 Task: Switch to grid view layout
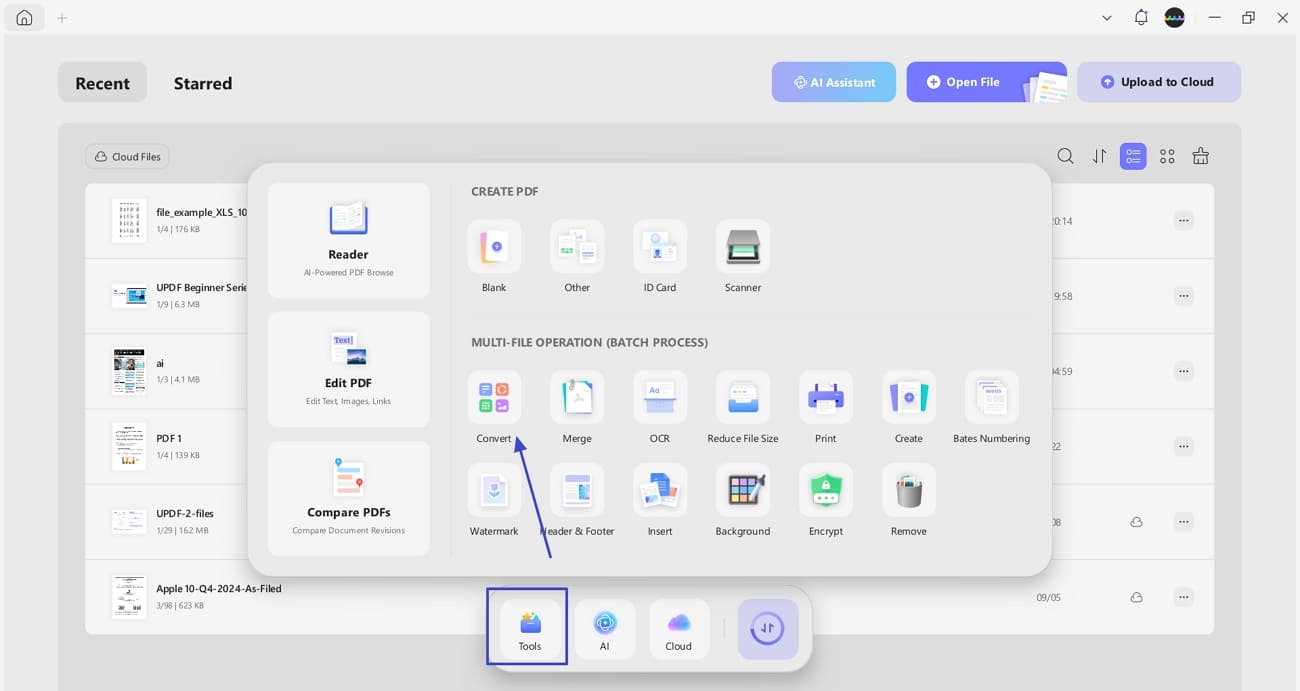pyautogui.click(x=1167, y=156)
